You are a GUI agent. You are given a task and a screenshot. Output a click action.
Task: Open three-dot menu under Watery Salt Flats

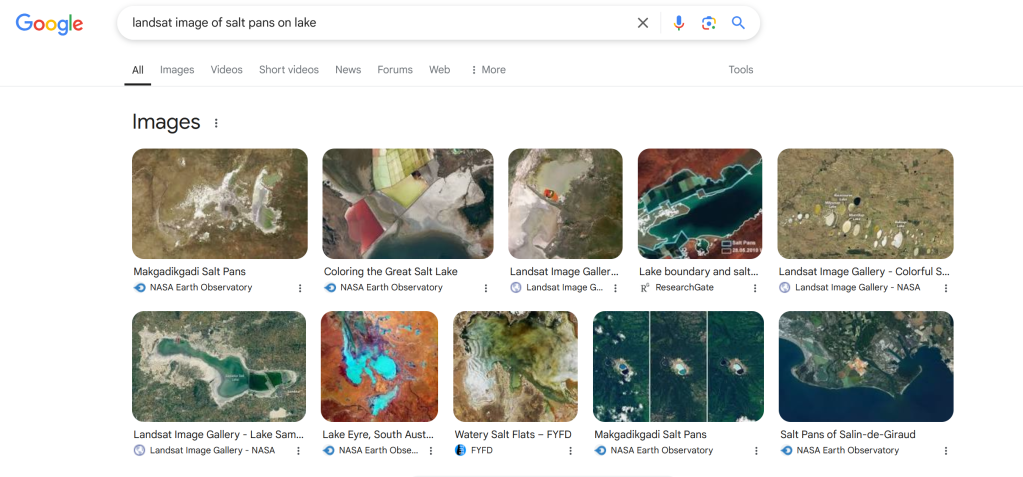[571, 451]
